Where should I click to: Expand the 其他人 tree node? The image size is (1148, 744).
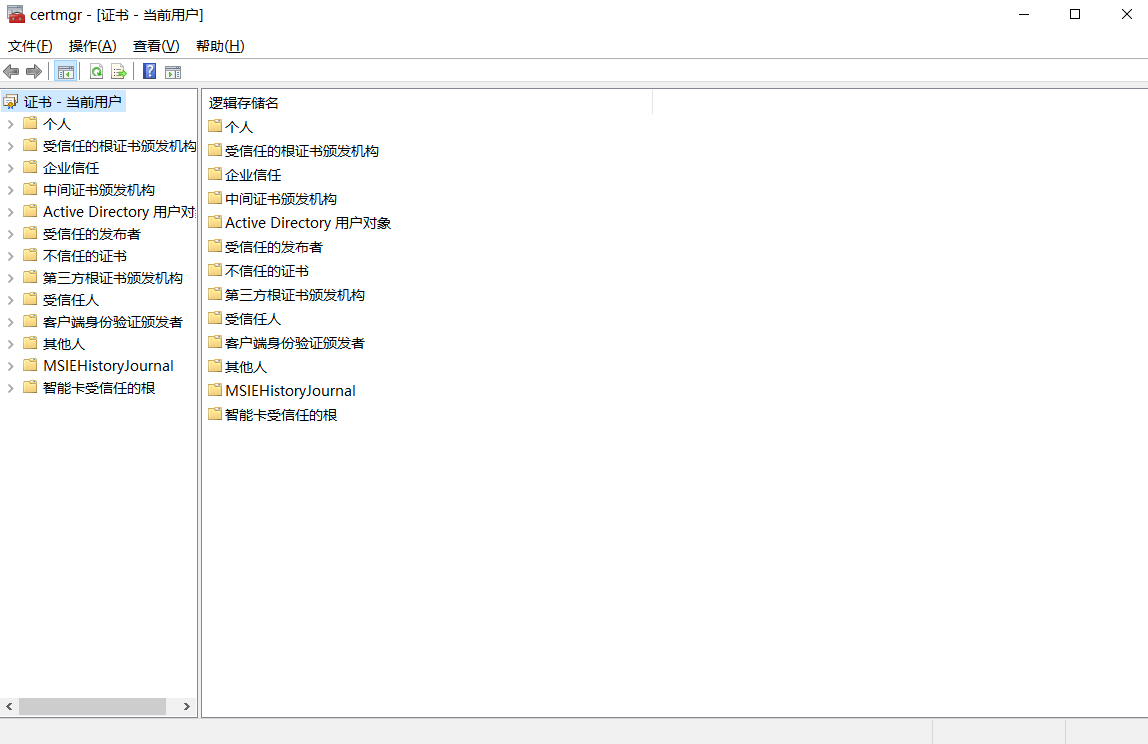click(10, 344)
